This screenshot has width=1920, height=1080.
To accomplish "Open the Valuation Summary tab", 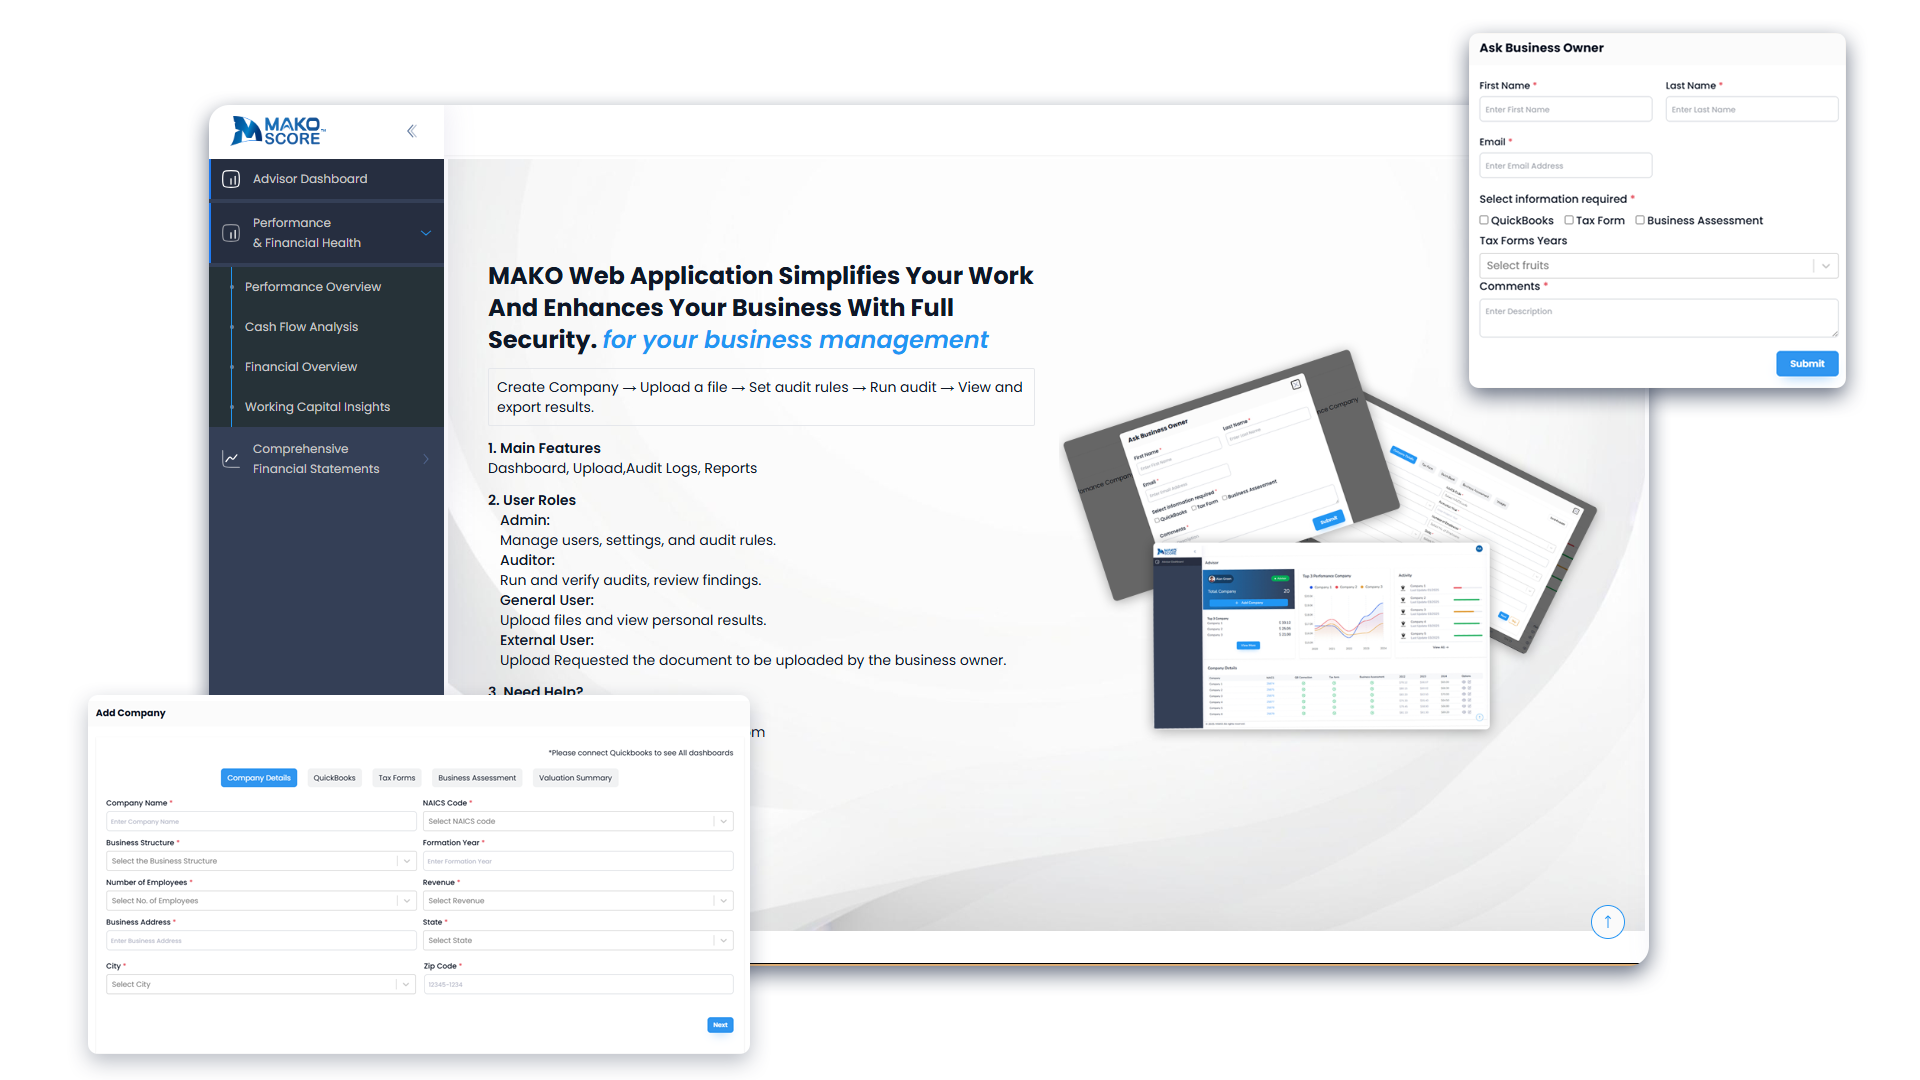I will (x=575, y=778).
